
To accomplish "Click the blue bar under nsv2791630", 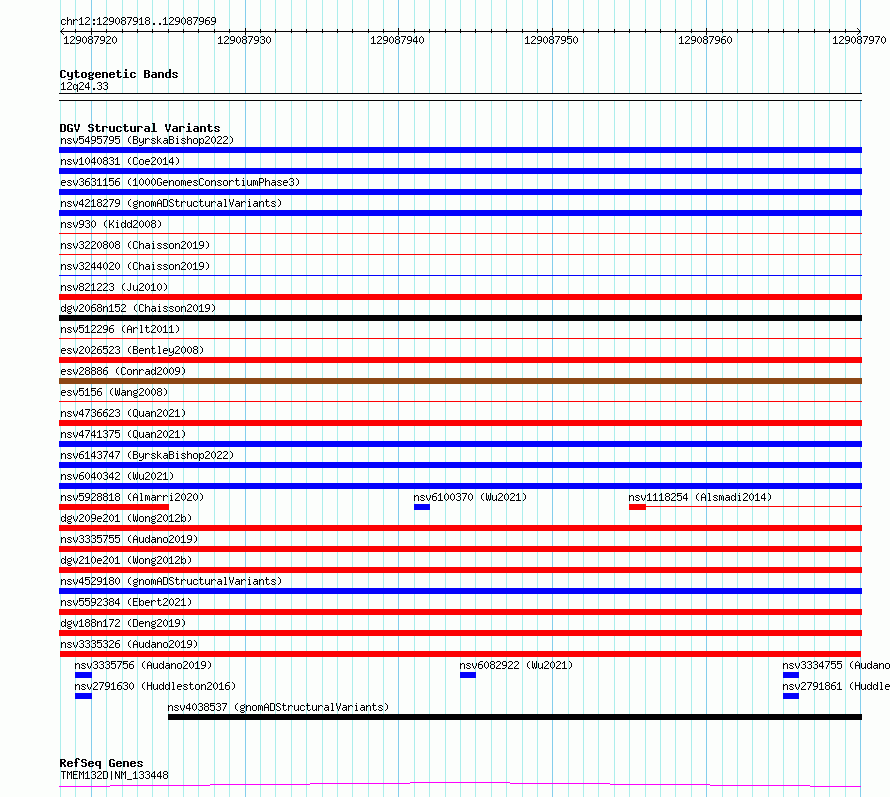I will pyautogui.click(x=83, y=696).
